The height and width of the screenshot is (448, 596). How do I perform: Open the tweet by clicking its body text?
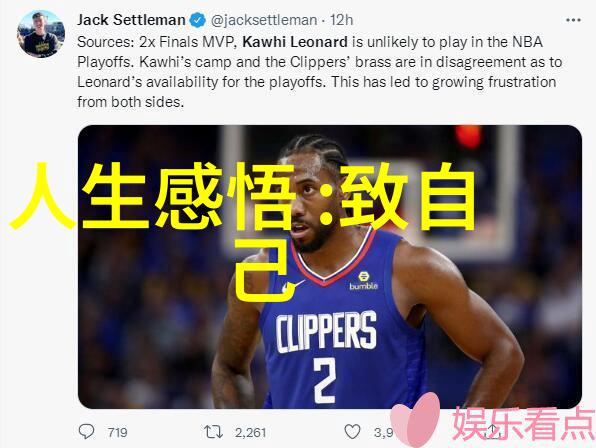[319, 72]
